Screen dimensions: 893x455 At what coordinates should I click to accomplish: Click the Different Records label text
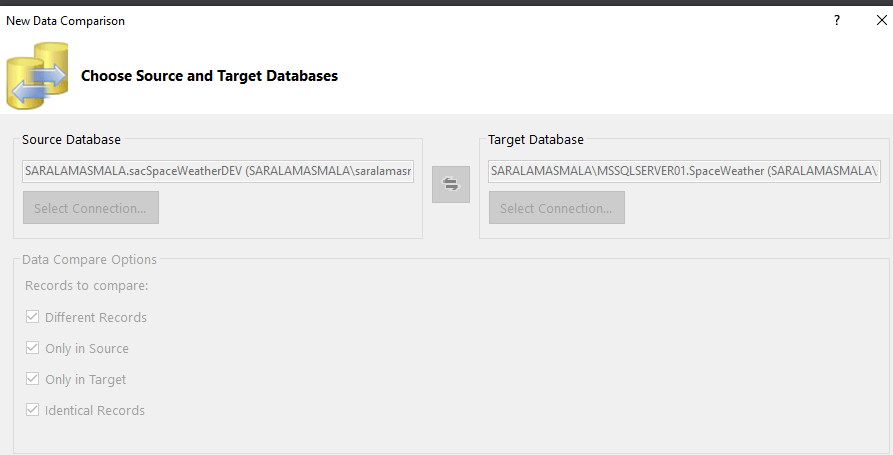[x=96, y=318]
